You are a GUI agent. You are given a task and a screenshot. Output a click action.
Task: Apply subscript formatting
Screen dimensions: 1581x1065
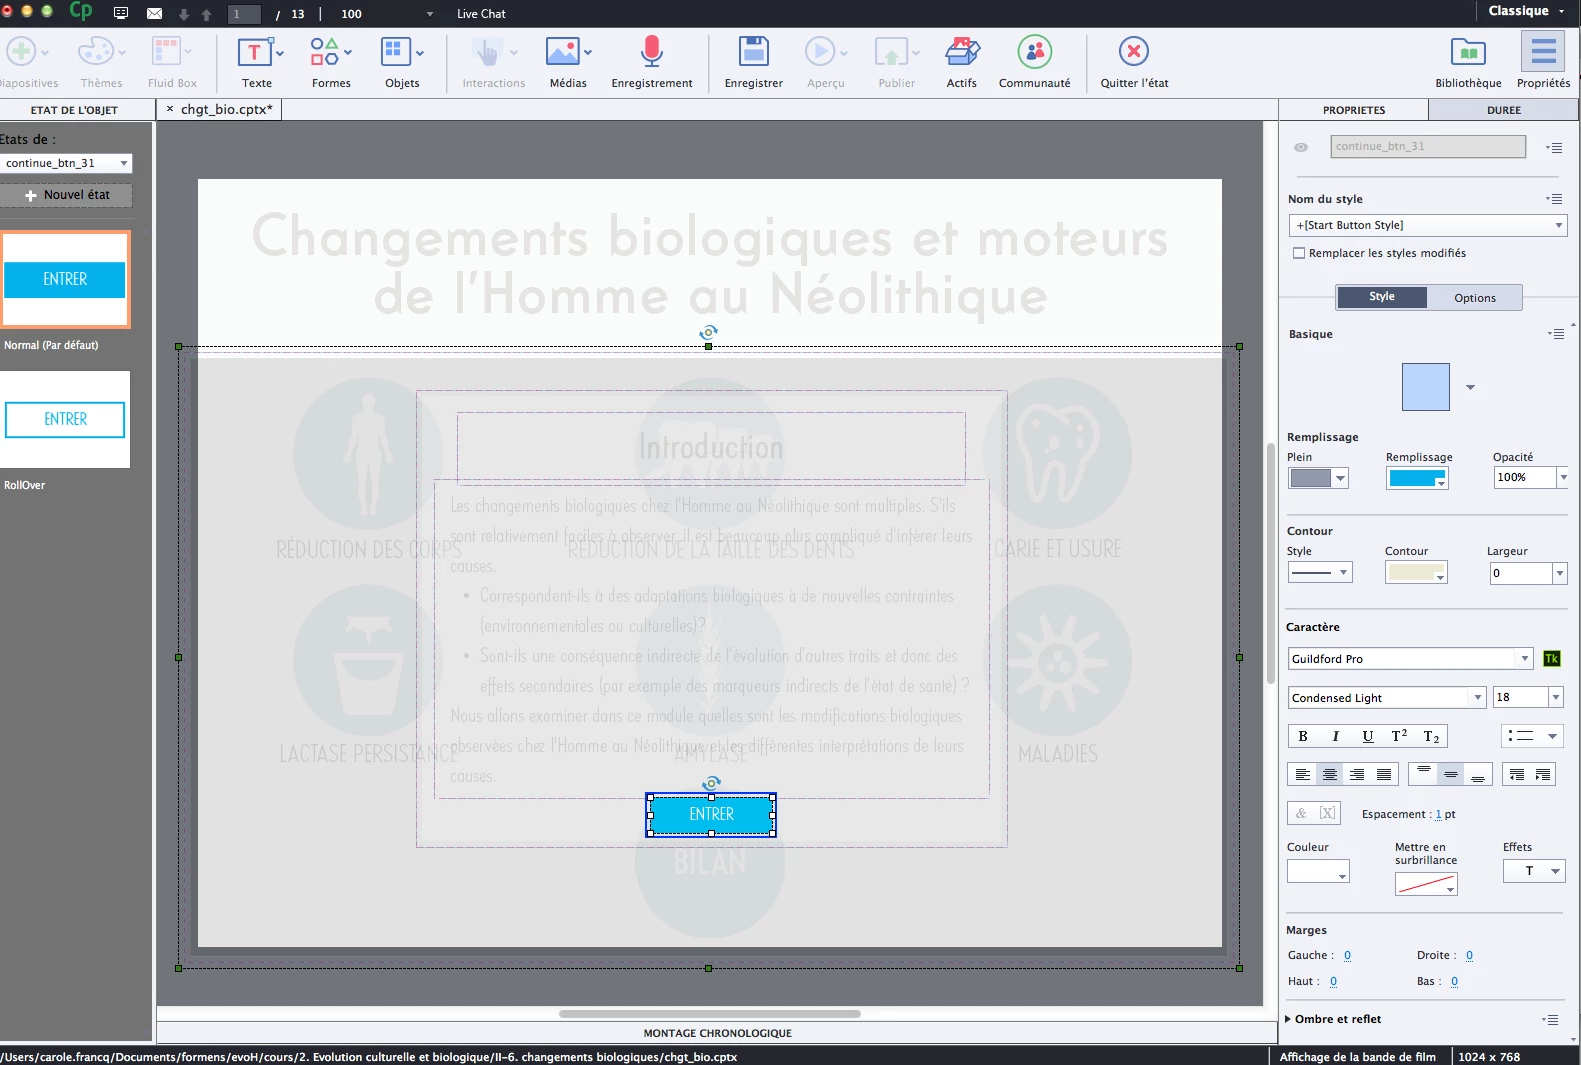click(1431, 736)
